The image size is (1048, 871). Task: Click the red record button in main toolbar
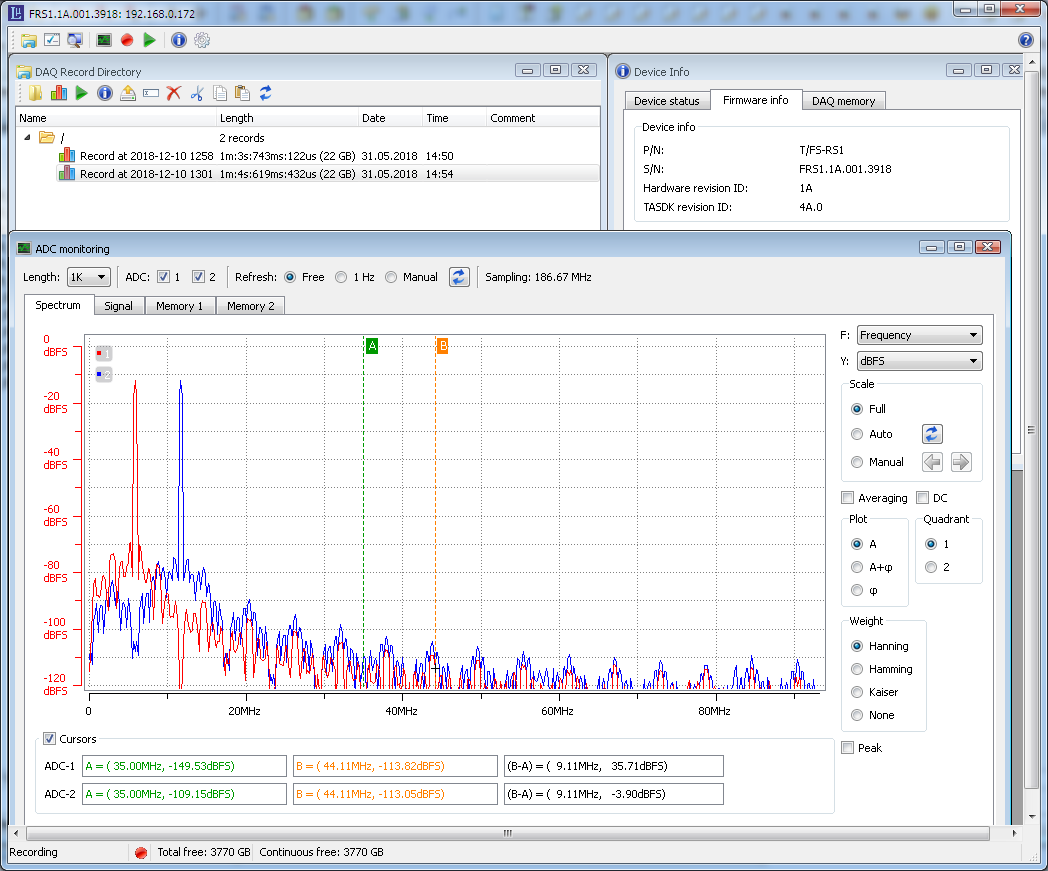coord(127,40)
